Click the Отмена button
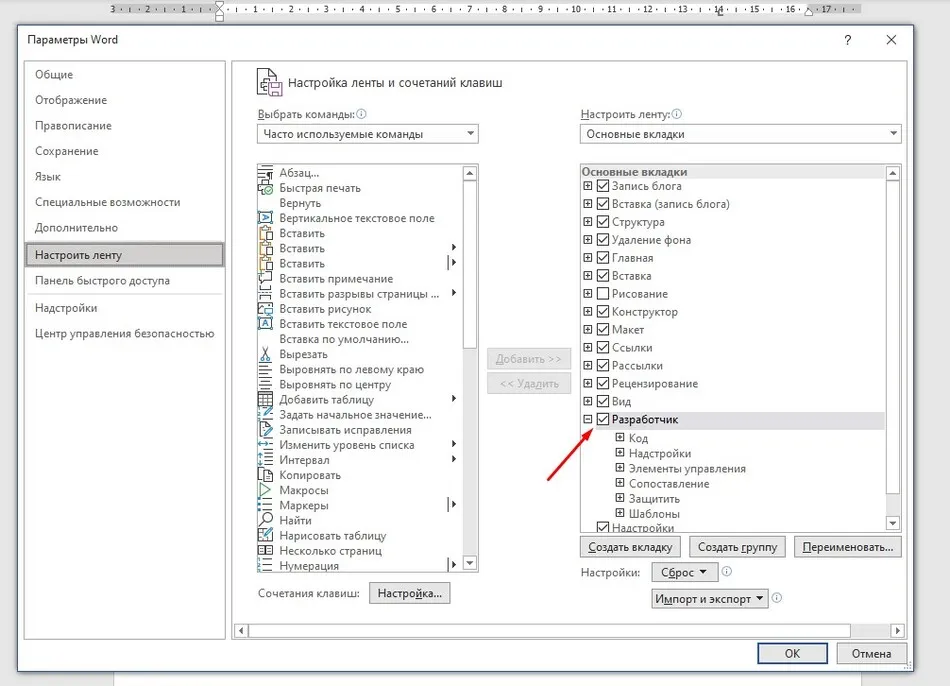This screenshot has width=950, height=686. point(871,653)
